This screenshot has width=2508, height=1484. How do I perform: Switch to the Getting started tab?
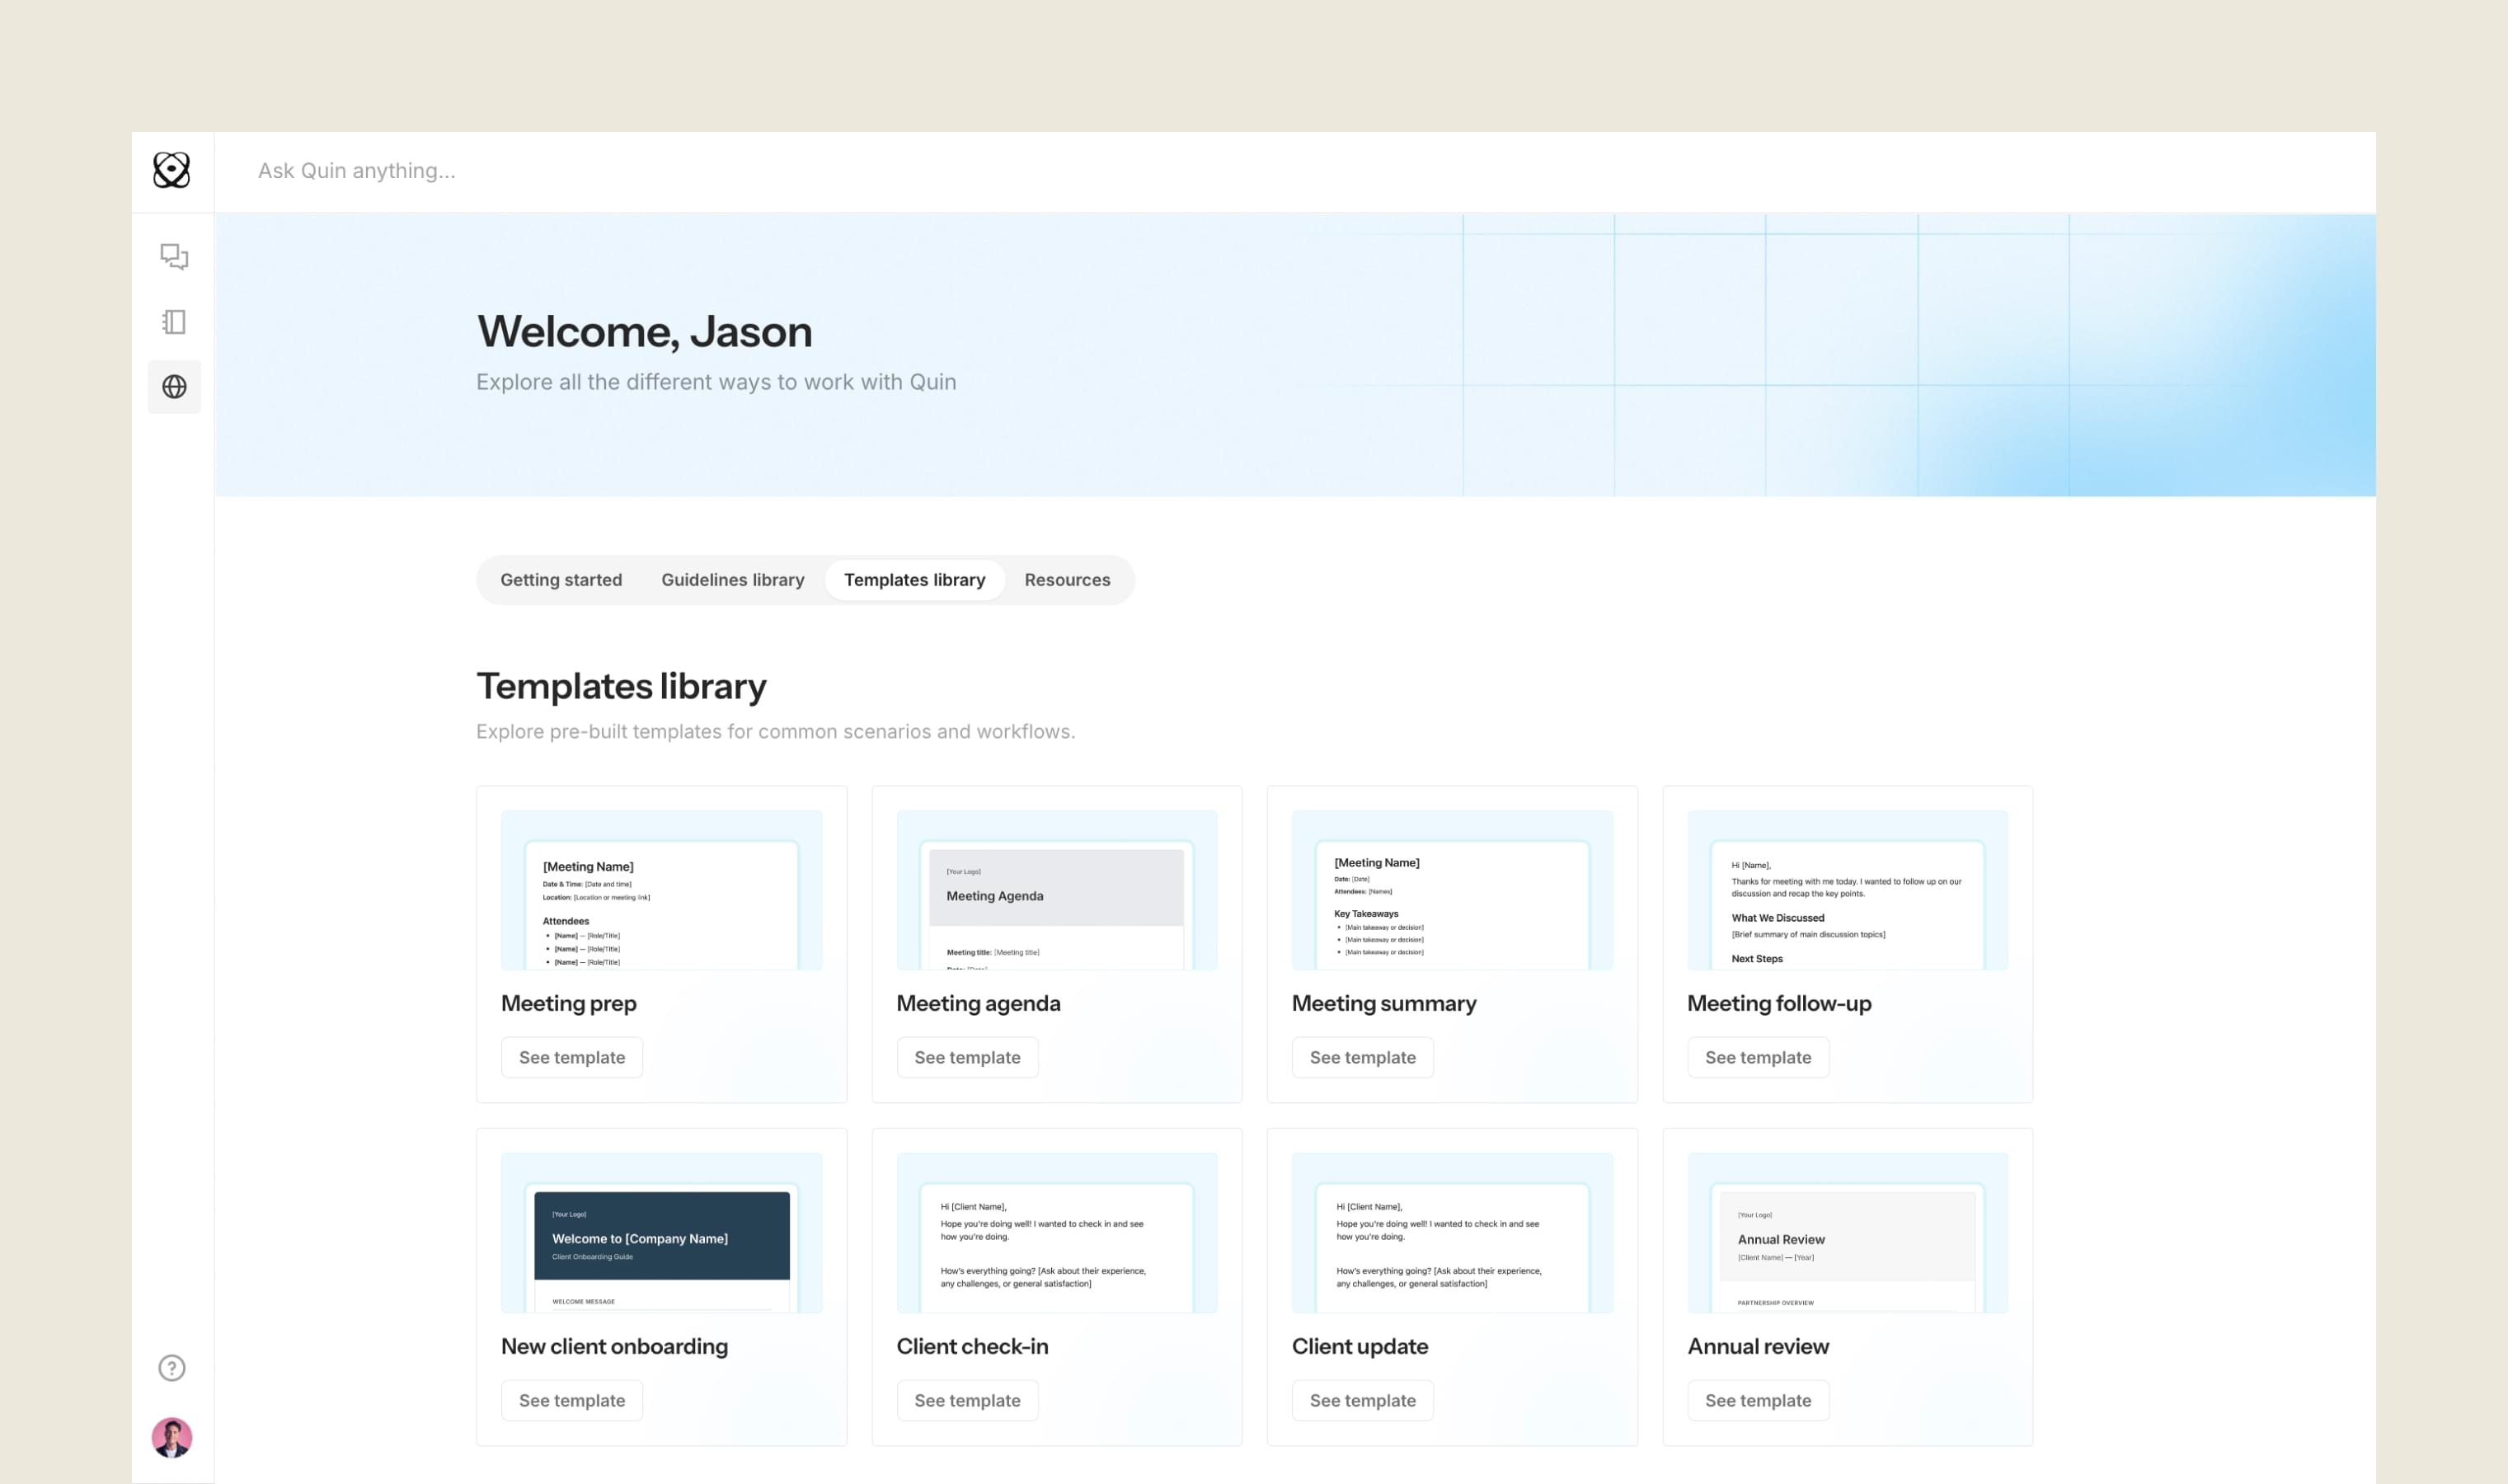click(561, 580)
